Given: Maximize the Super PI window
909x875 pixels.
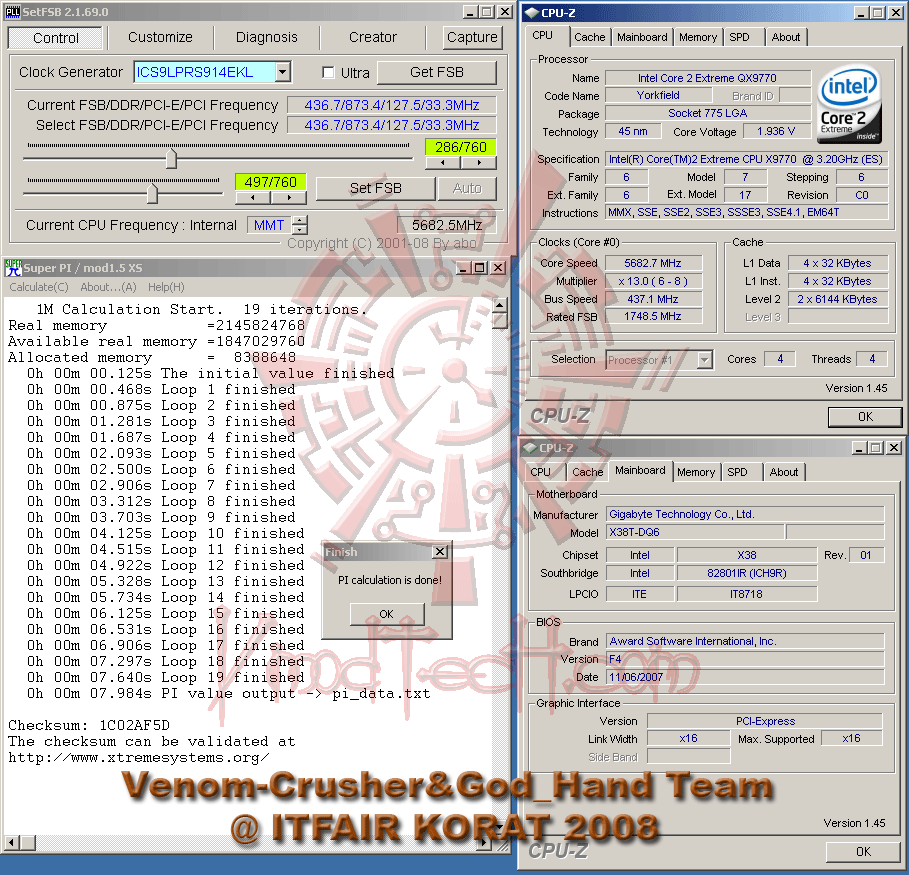Looking at the screenshot, I should tap(479, 267).
